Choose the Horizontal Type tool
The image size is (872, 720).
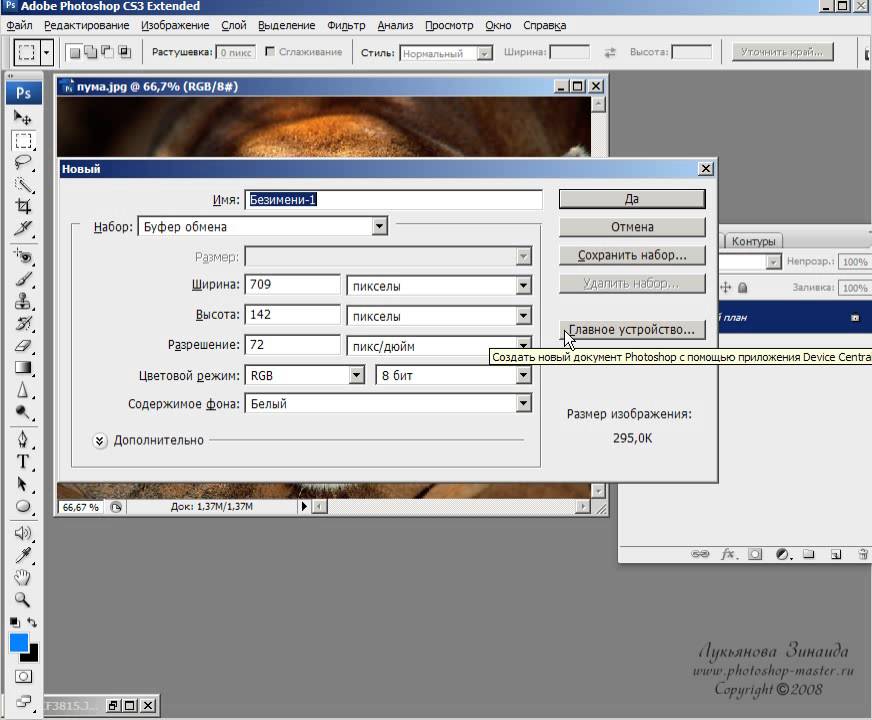(22, 461)
